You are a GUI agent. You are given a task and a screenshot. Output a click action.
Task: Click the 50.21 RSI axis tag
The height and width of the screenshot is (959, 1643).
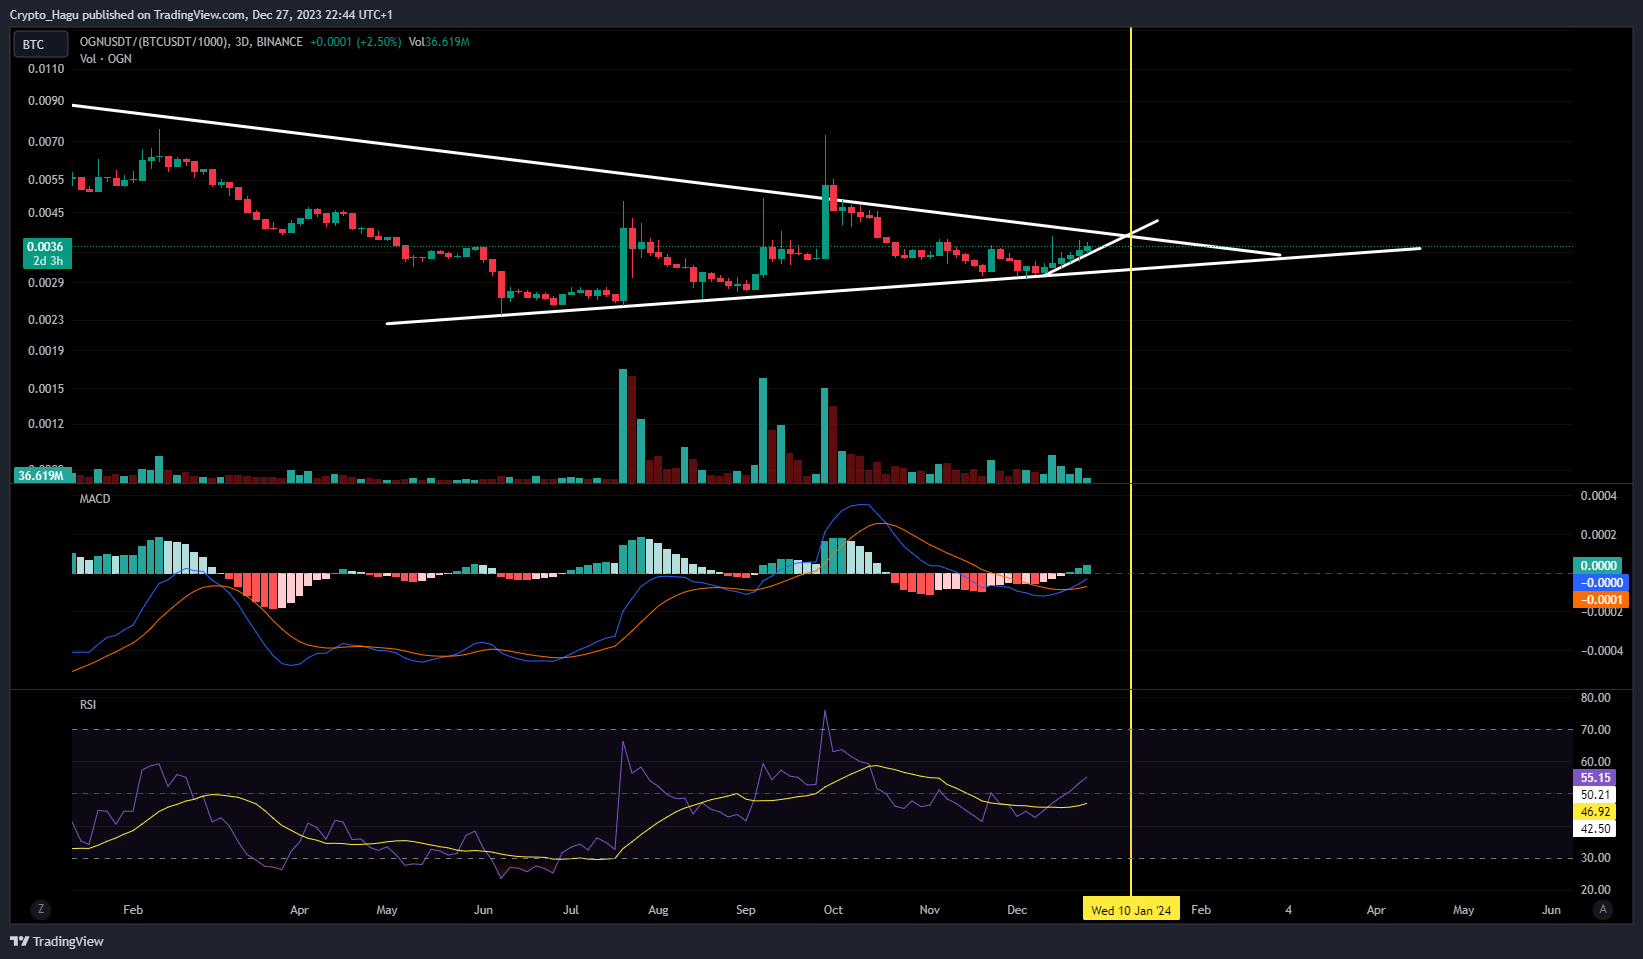(1595, 795)
